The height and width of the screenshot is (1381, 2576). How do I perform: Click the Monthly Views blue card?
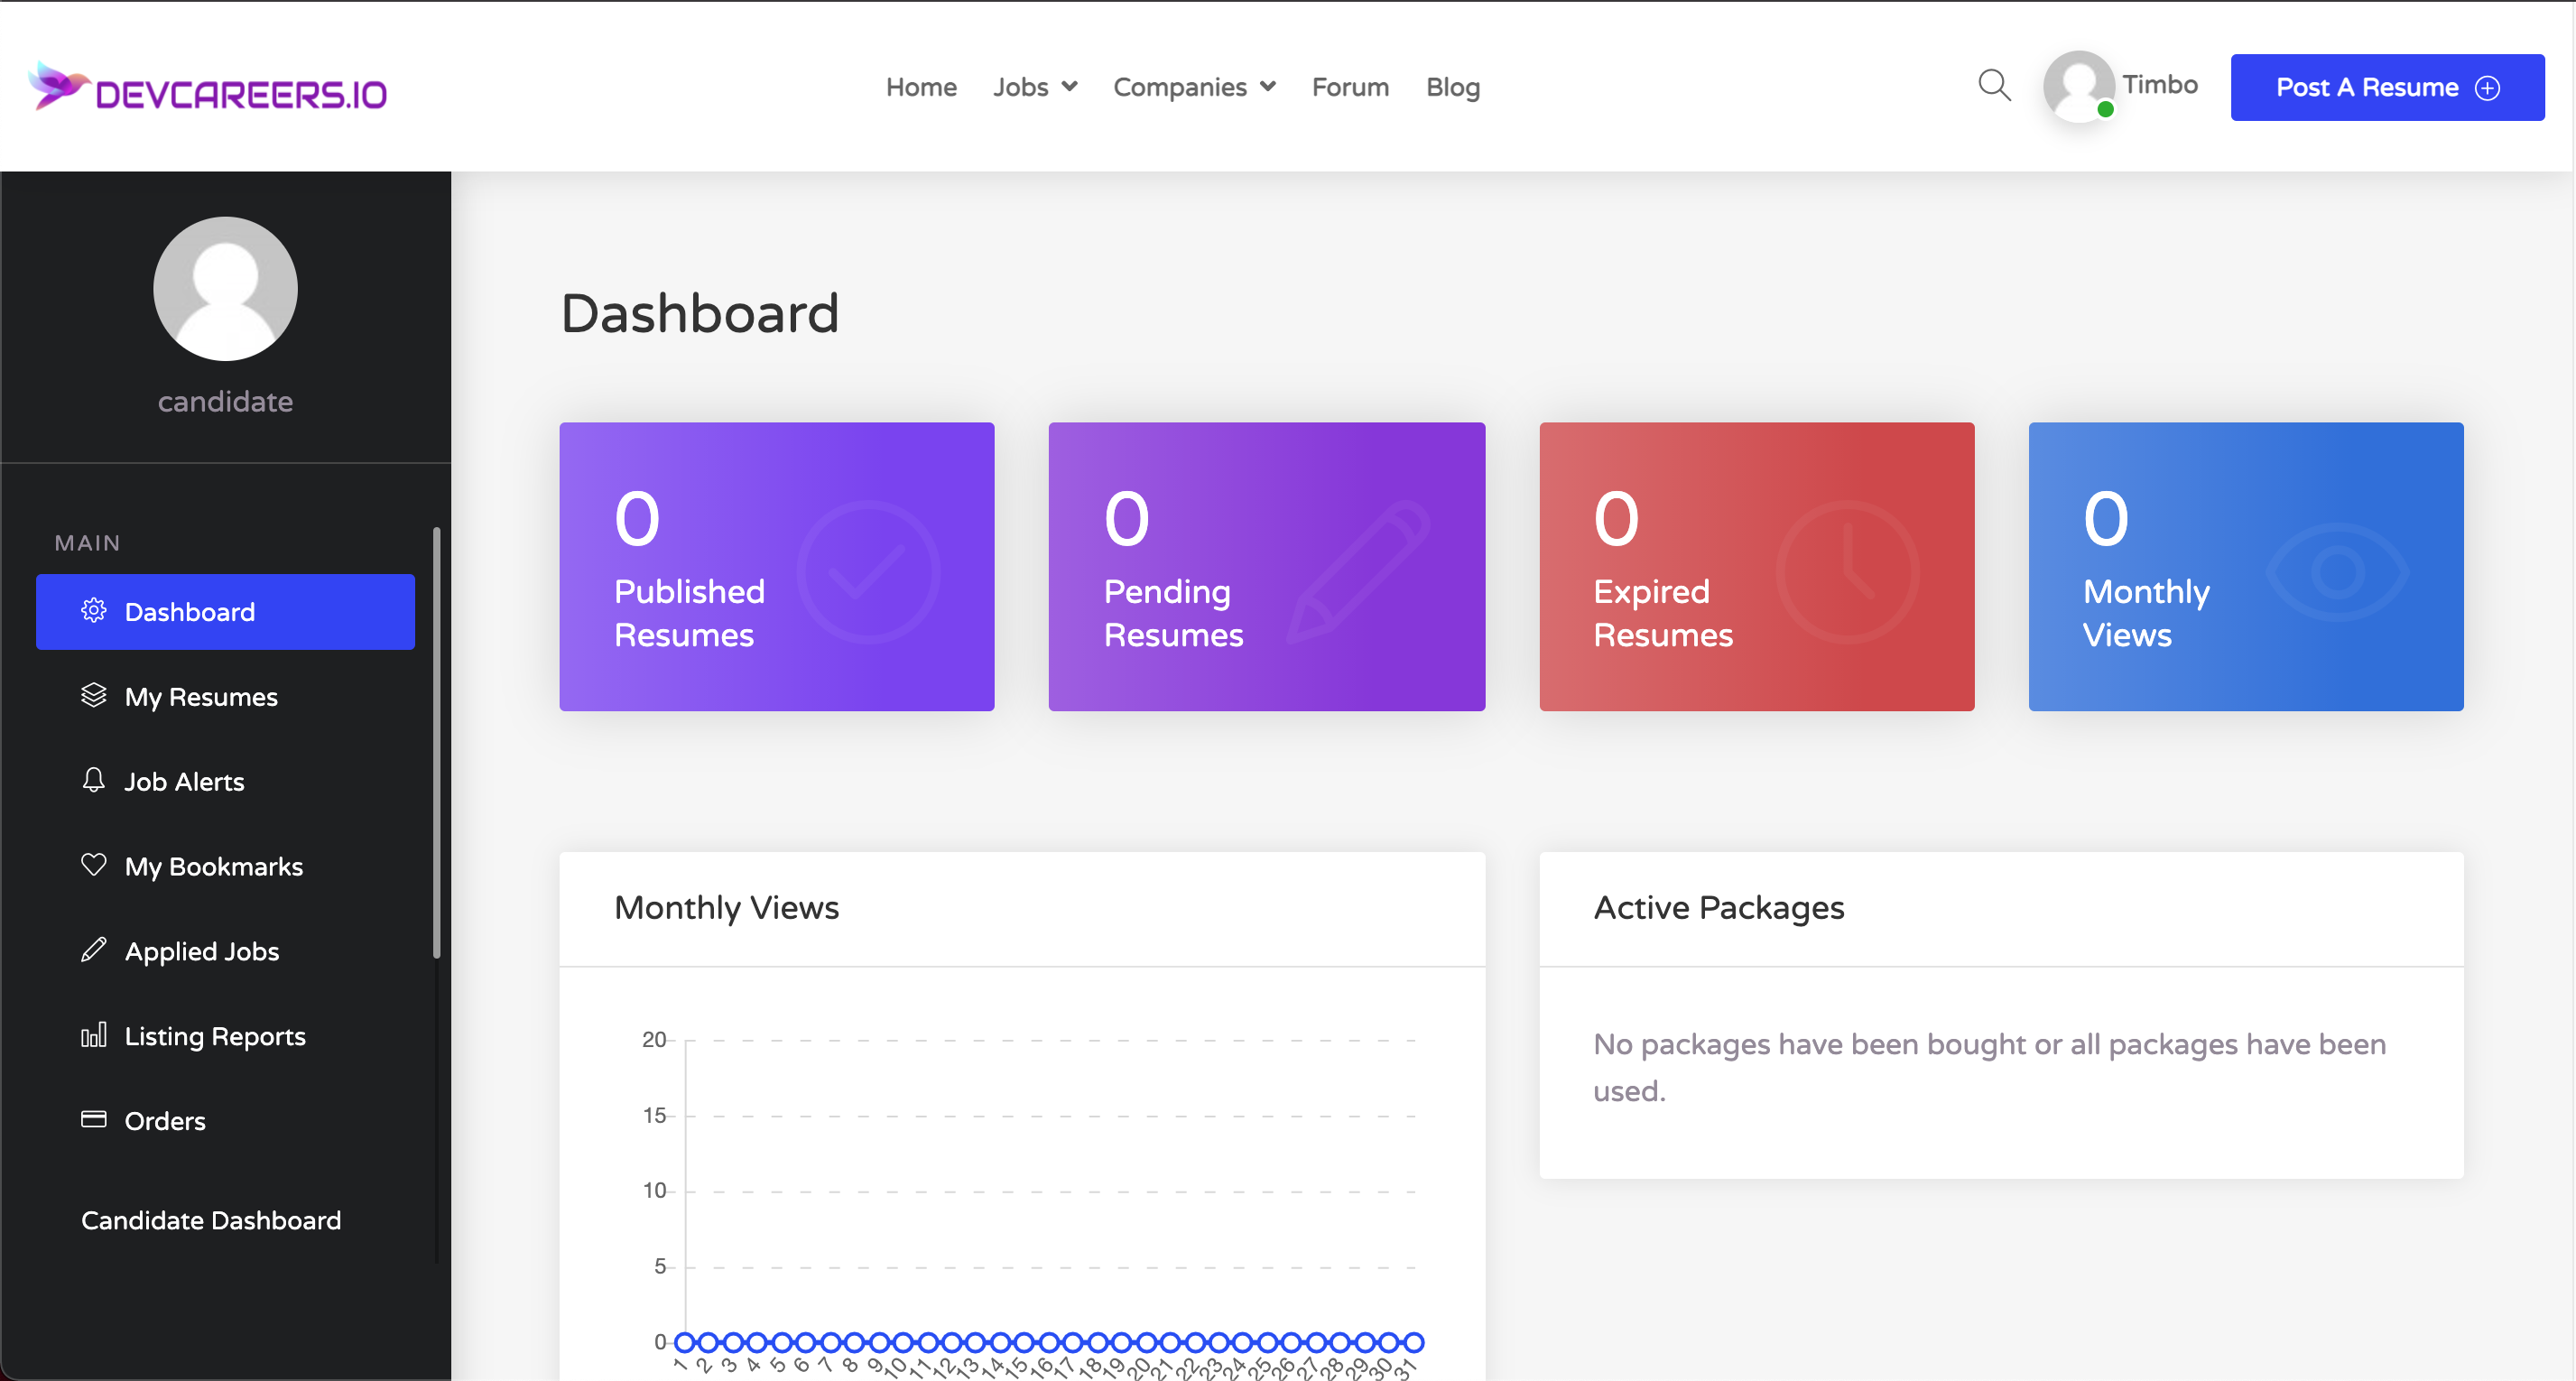(x=2245, y=567)
